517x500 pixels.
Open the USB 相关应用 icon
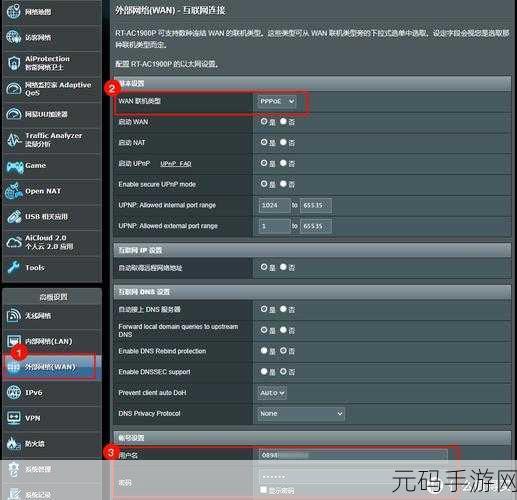[14, 217]
